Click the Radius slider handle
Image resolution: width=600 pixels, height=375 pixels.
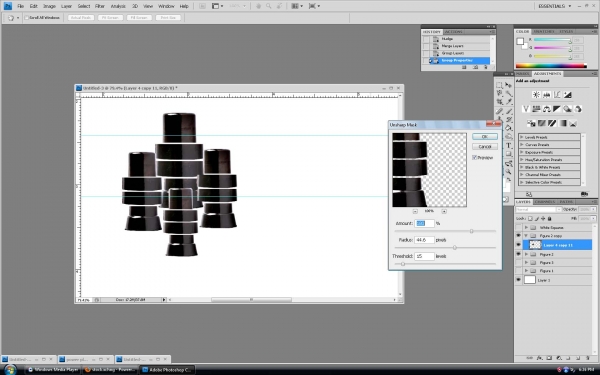pos(455,248)
